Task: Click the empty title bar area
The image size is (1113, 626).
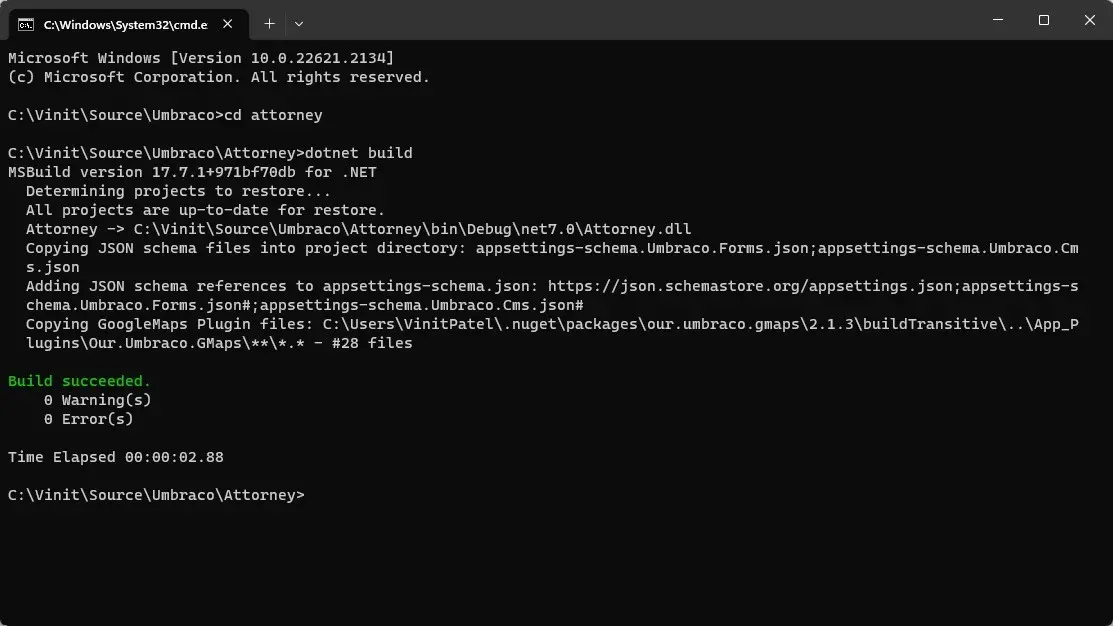Action: pos(640,20)
